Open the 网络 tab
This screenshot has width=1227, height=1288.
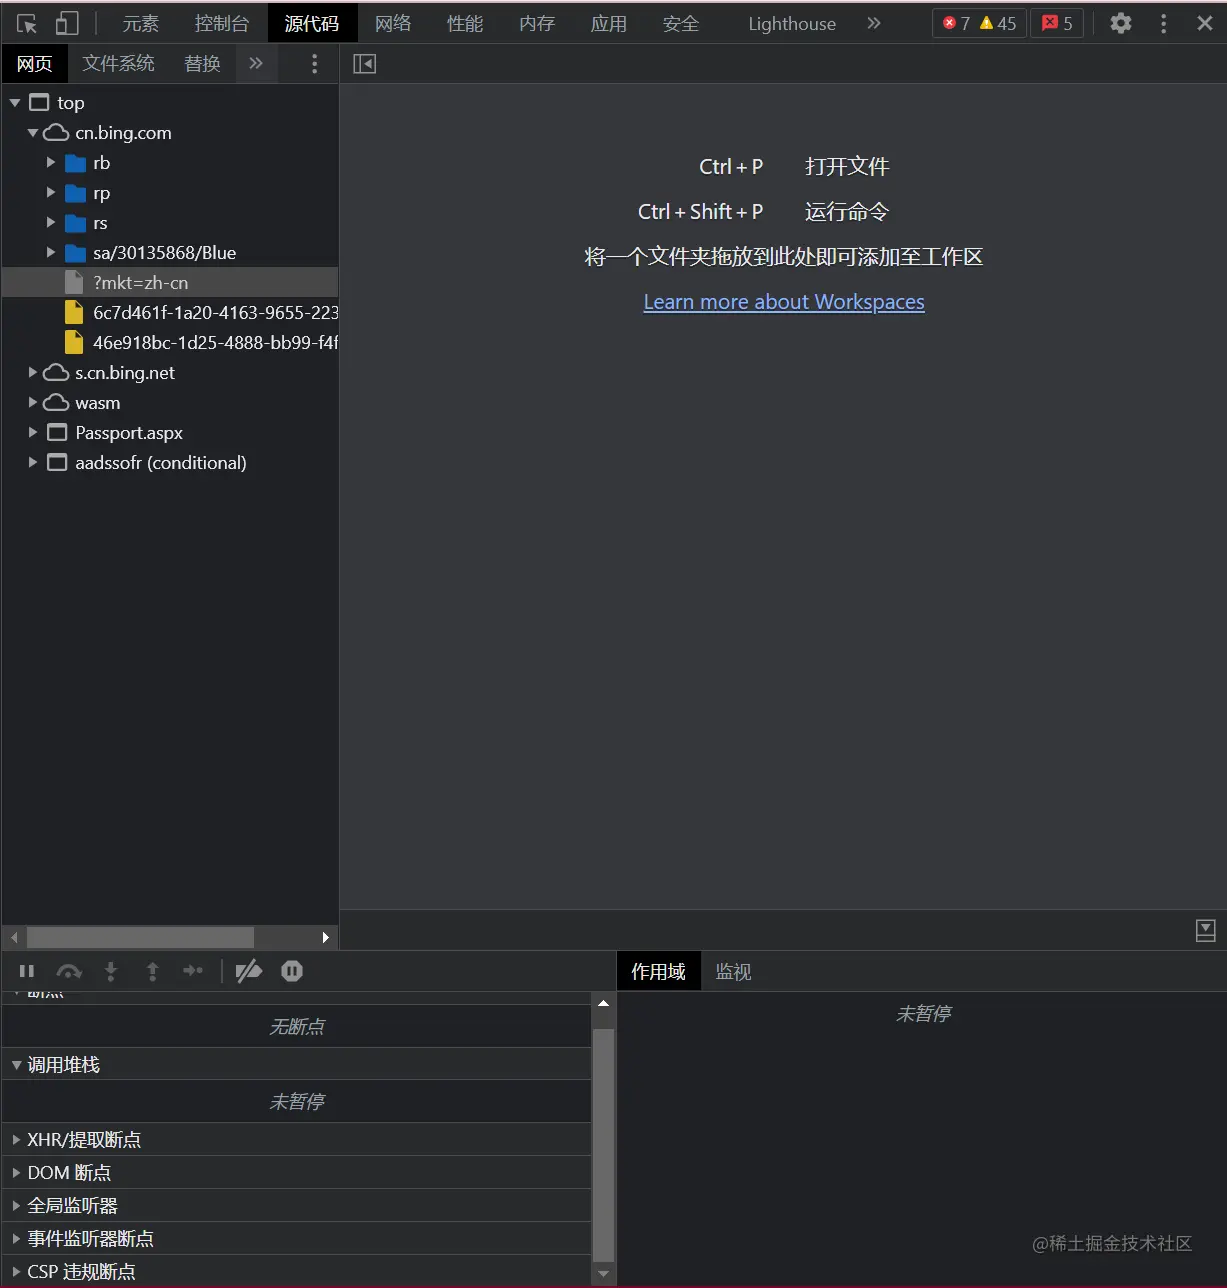(393, 23)
